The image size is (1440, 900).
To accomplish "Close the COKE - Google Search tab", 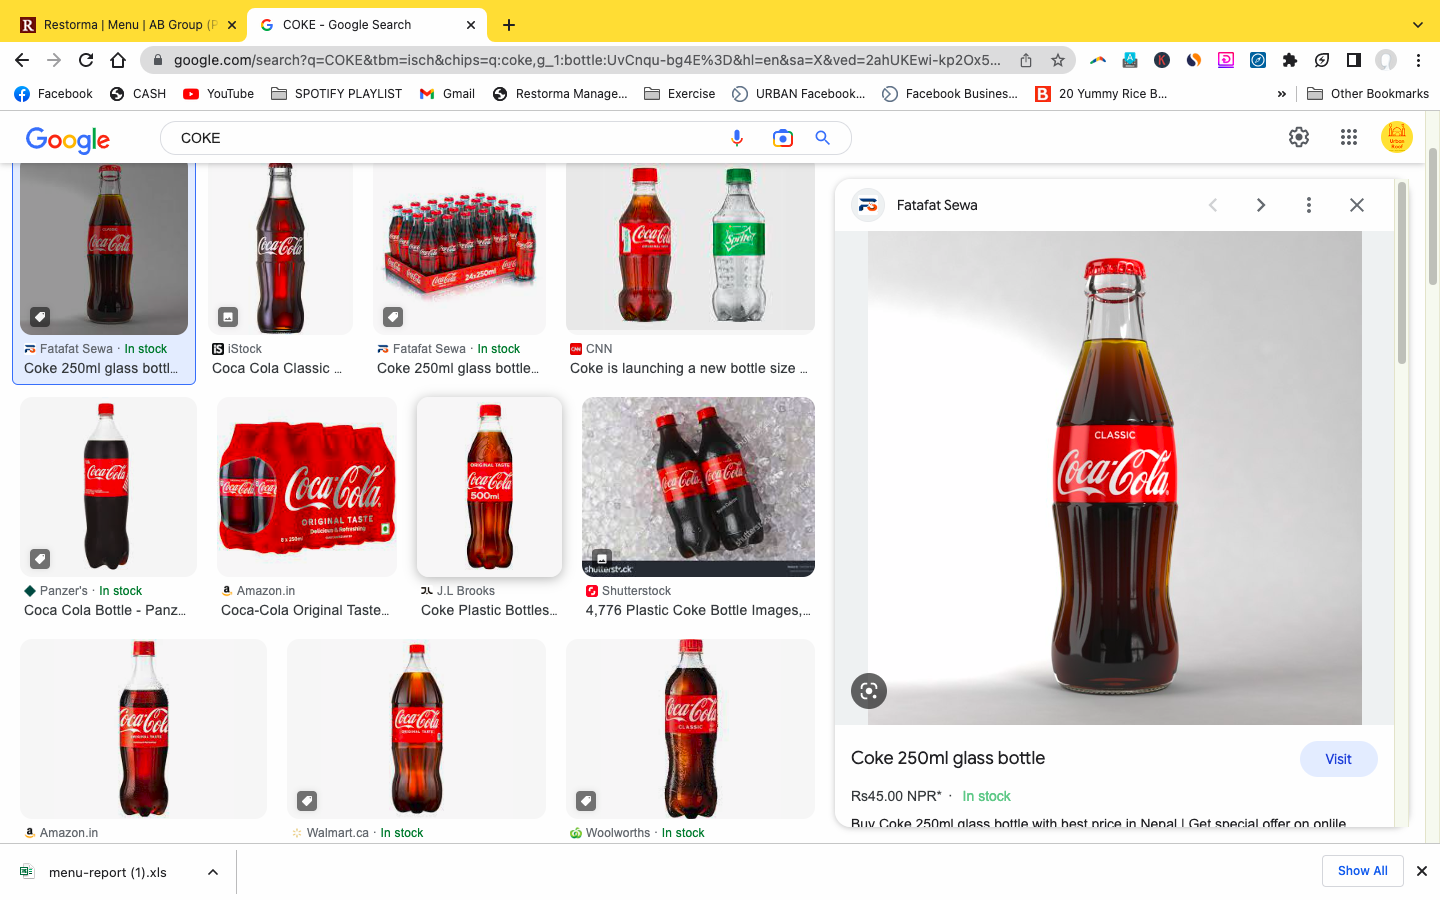I will coord(471,25).
